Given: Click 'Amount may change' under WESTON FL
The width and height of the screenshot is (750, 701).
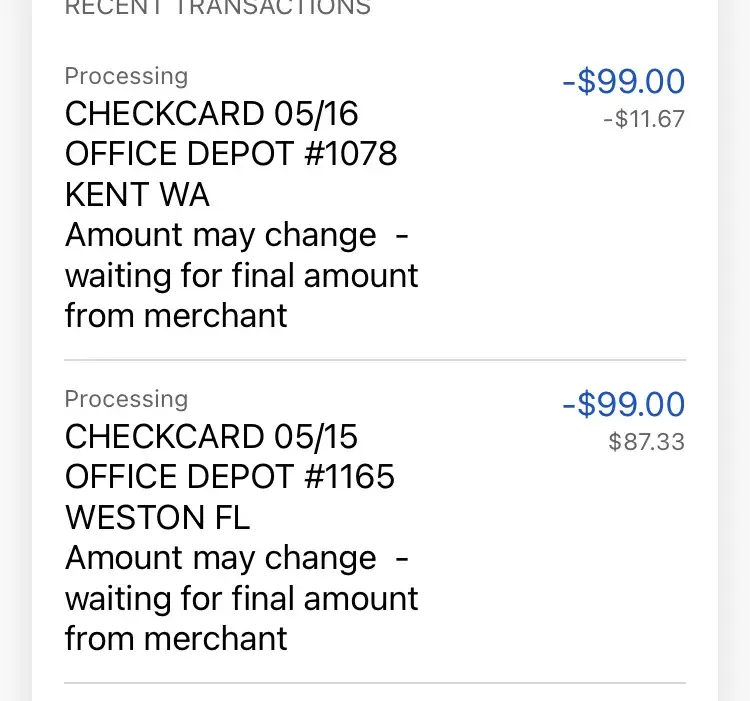Looking at the screenshot, I should pyautogui.click(x=221, y=558).
